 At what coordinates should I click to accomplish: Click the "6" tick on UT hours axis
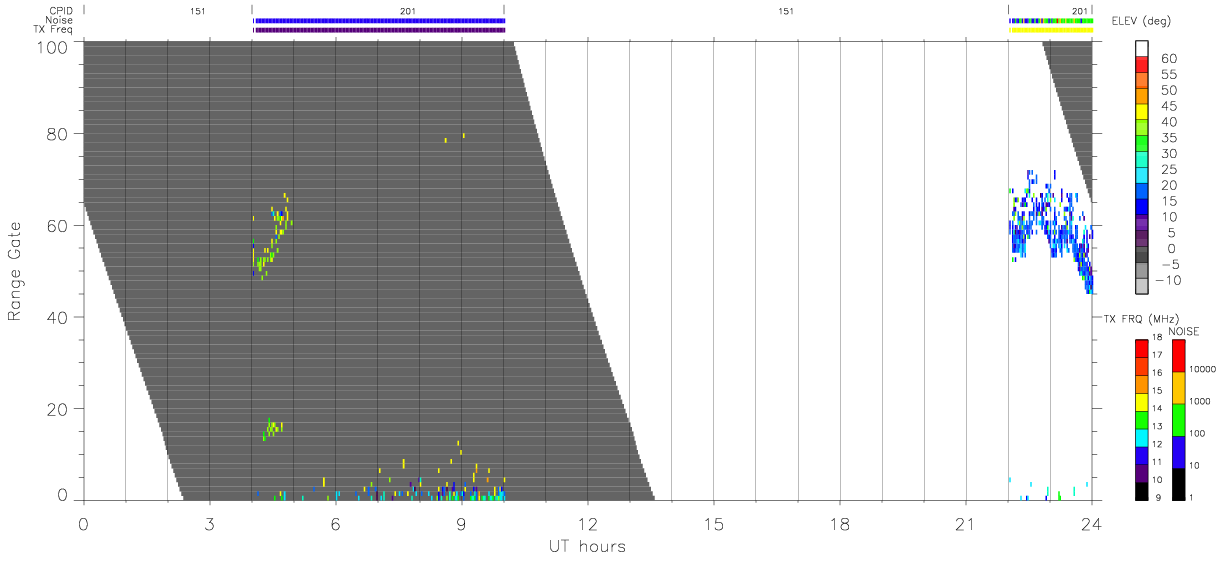[335, 523]
